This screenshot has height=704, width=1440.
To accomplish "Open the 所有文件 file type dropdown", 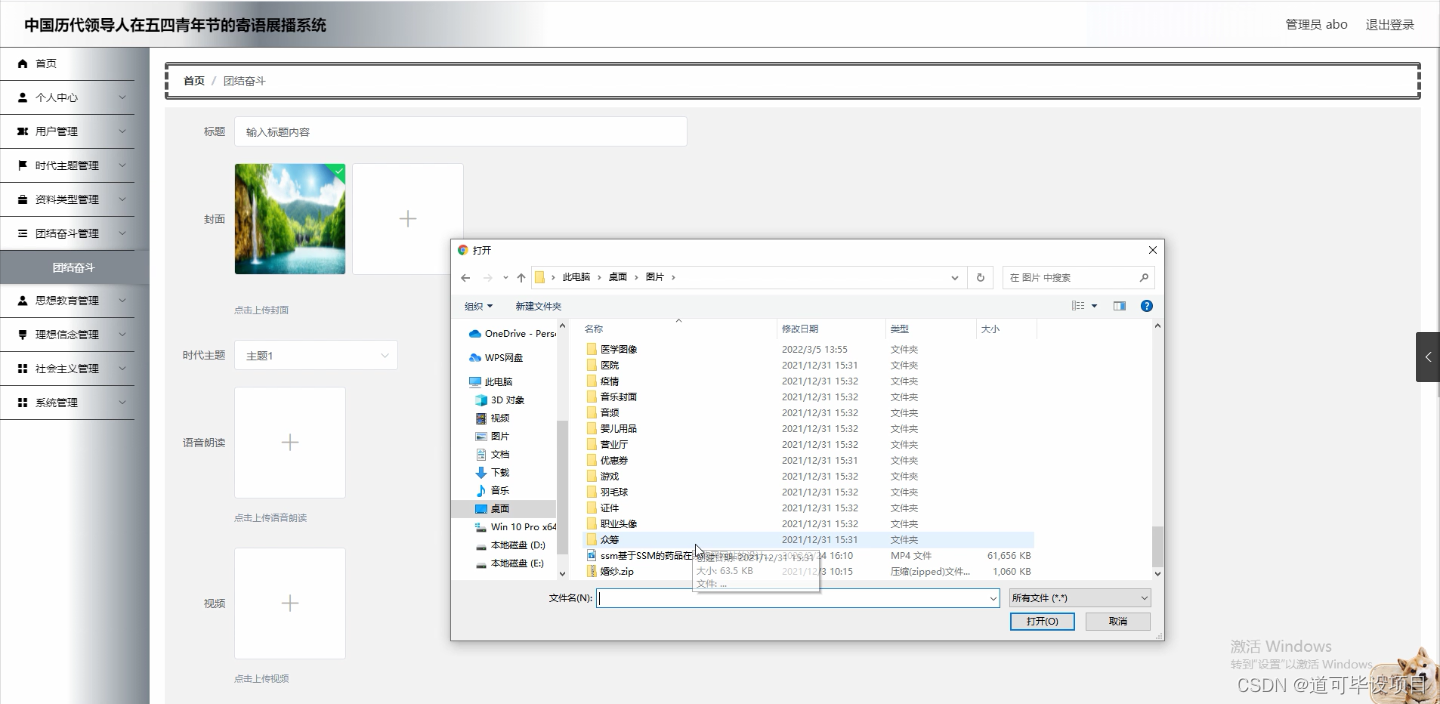I will coord(1080,598).
